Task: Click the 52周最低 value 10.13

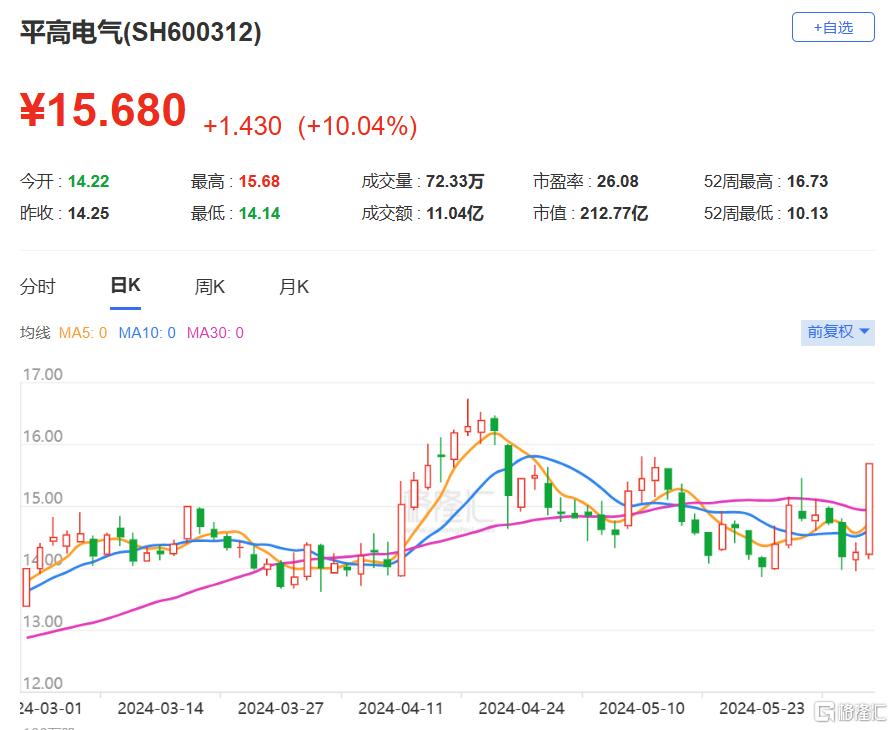Action: pyautogui.click(x=807, y=213)
